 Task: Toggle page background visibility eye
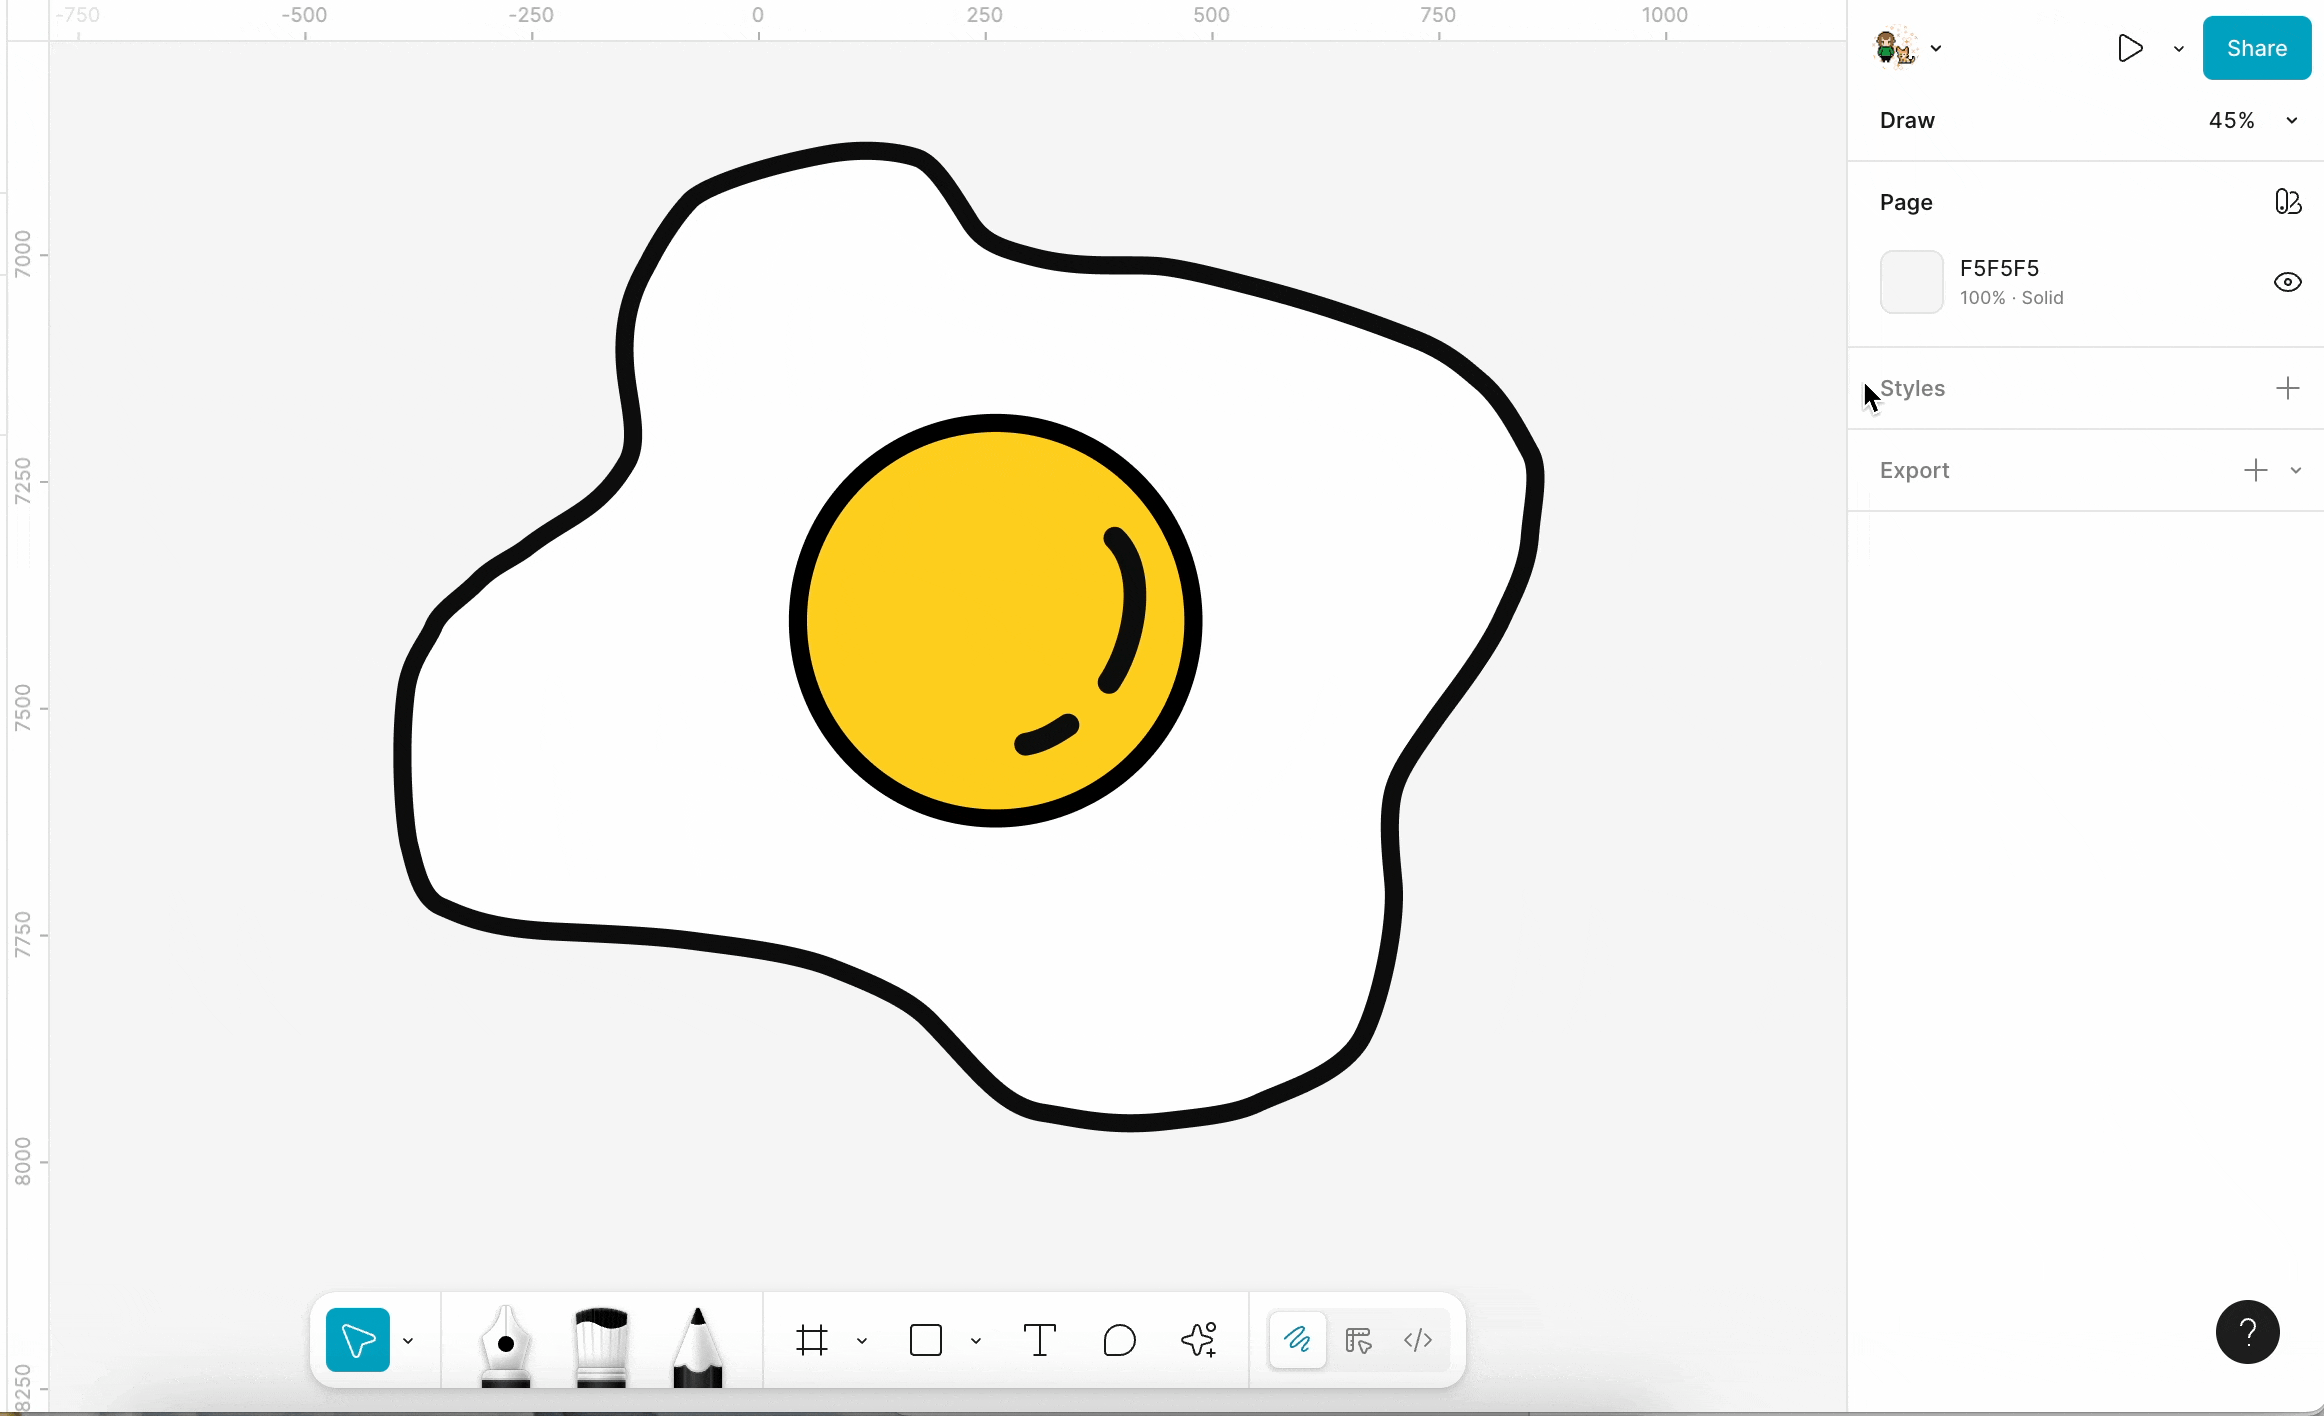(2287, 282)
